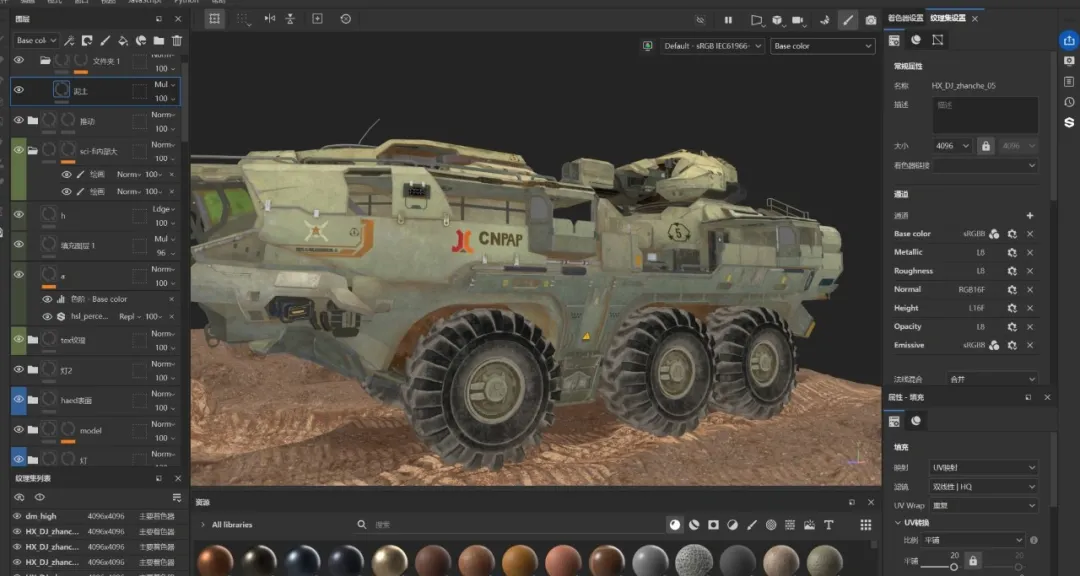Open the viewport Base color channel dropdown
Image resolution: width=1080 pixels, height=576 pixels.
click(822, 46)
